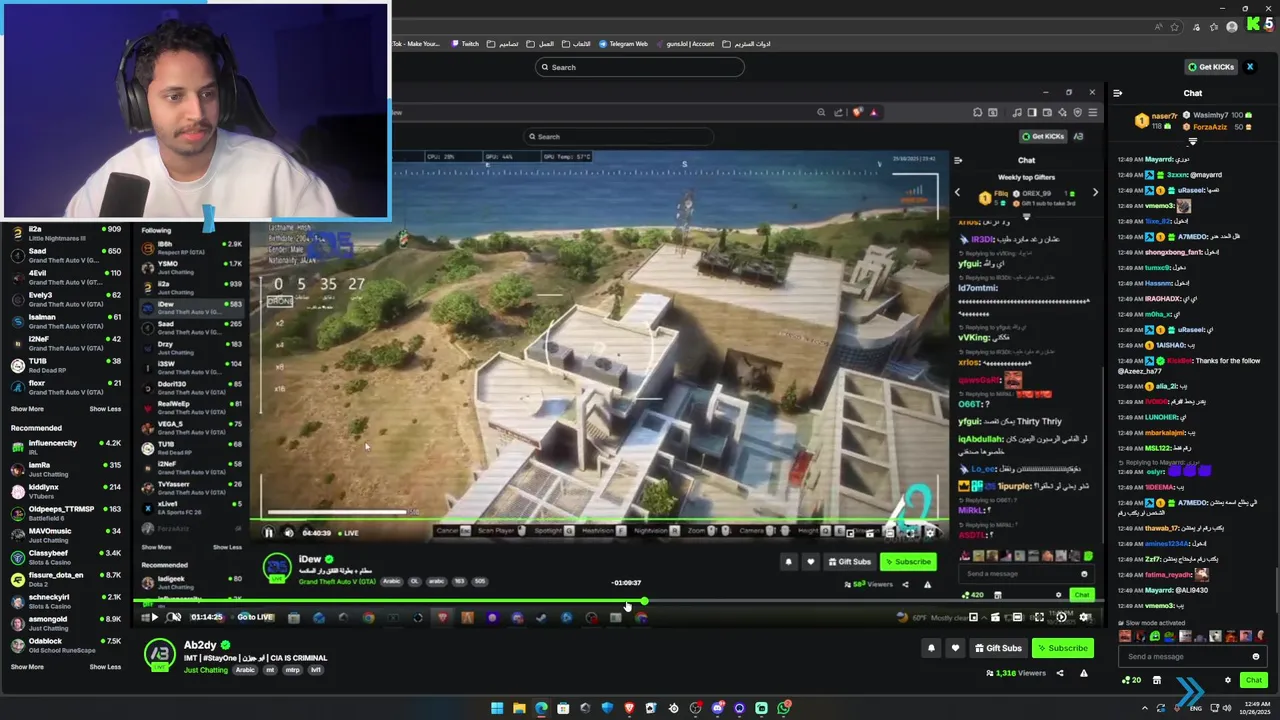Open il2a channel in outer sidebar
This screenshot has height=720, width=1280.
point(66,233)
